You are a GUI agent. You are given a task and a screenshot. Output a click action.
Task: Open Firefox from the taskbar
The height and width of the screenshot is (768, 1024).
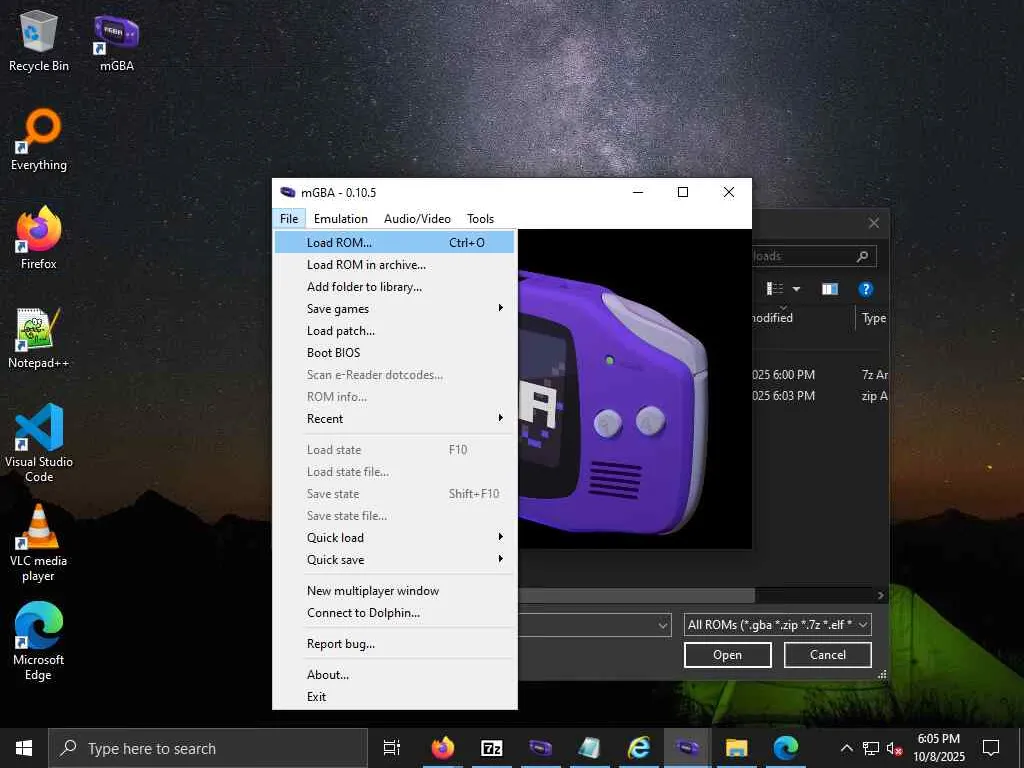tap(442, 748)
